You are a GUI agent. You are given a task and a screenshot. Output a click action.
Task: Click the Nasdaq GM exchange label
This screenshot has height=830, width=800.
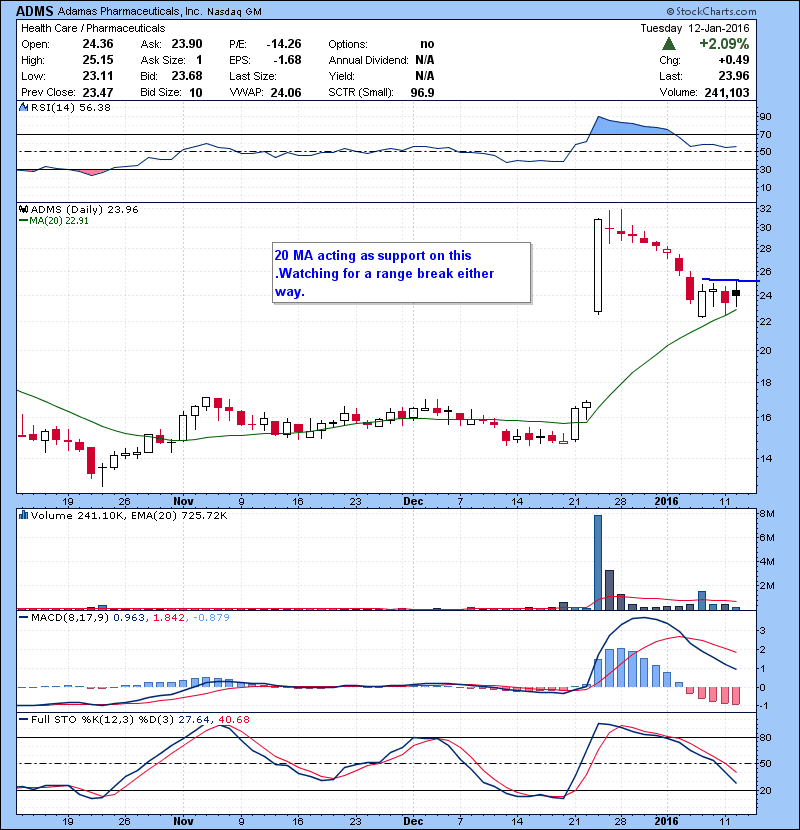point(234,12)
